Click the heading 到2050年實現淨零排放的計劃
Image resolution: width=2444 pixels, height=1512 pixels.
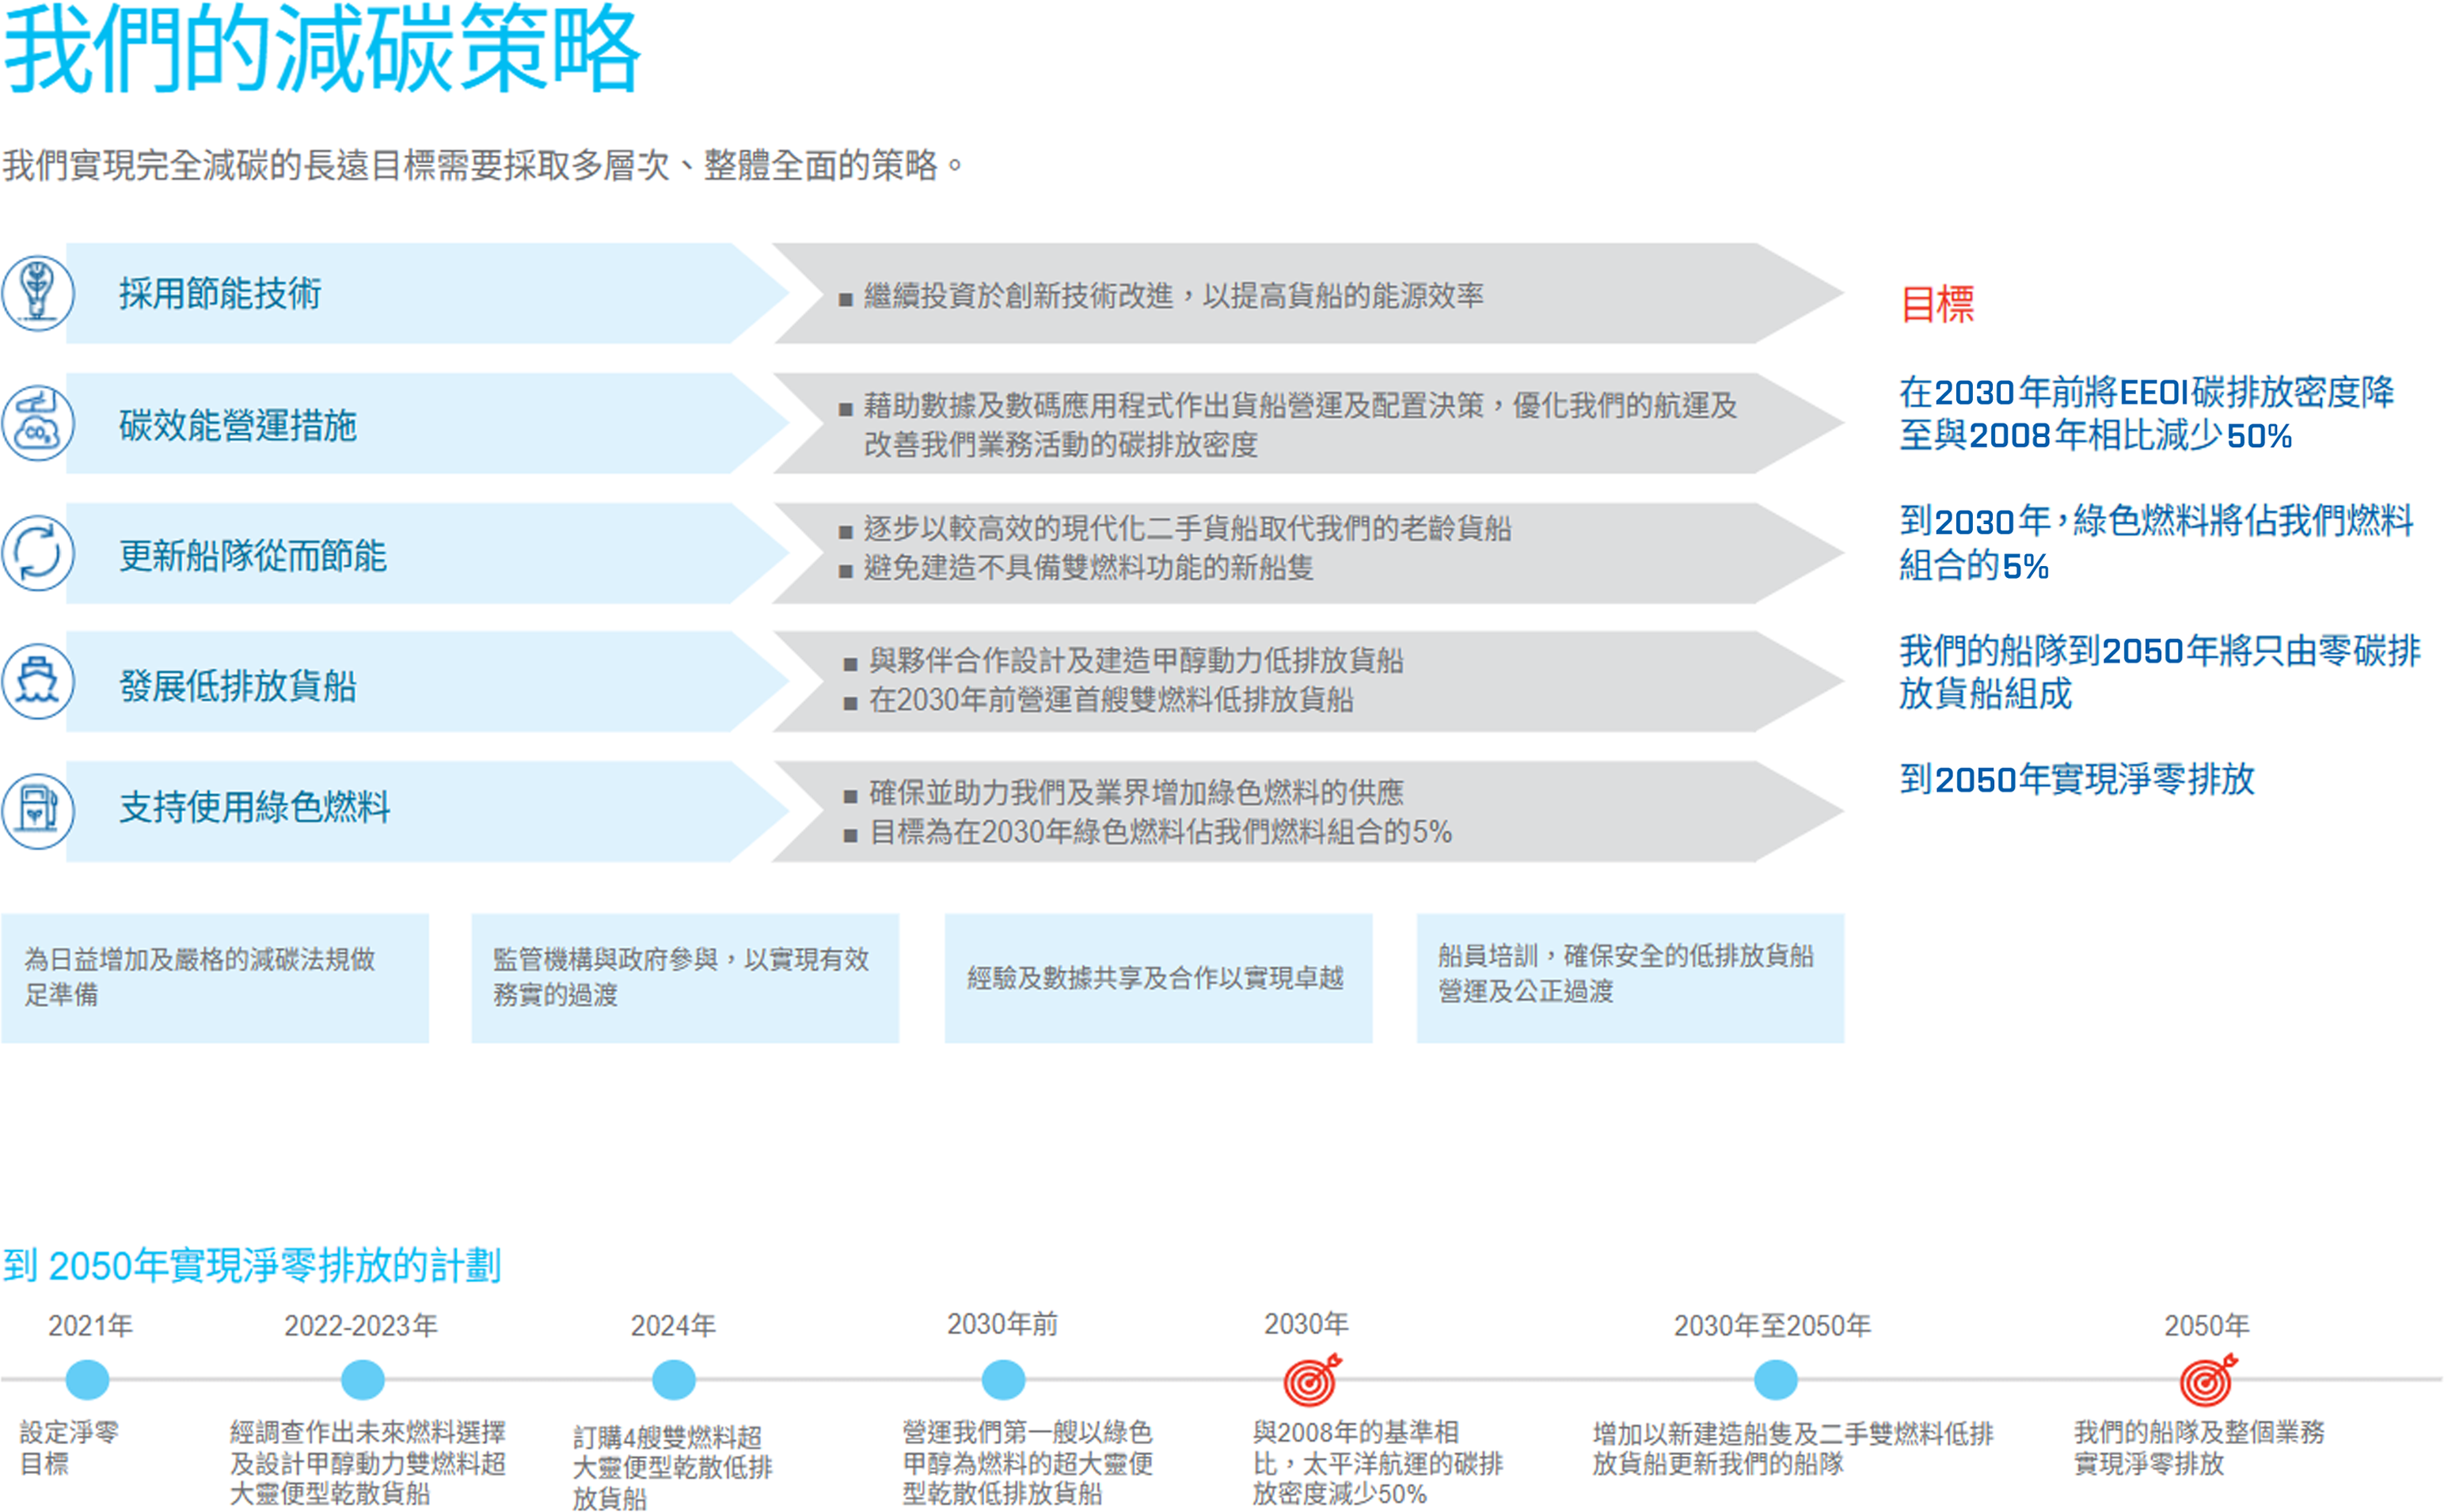point(251,1266)
